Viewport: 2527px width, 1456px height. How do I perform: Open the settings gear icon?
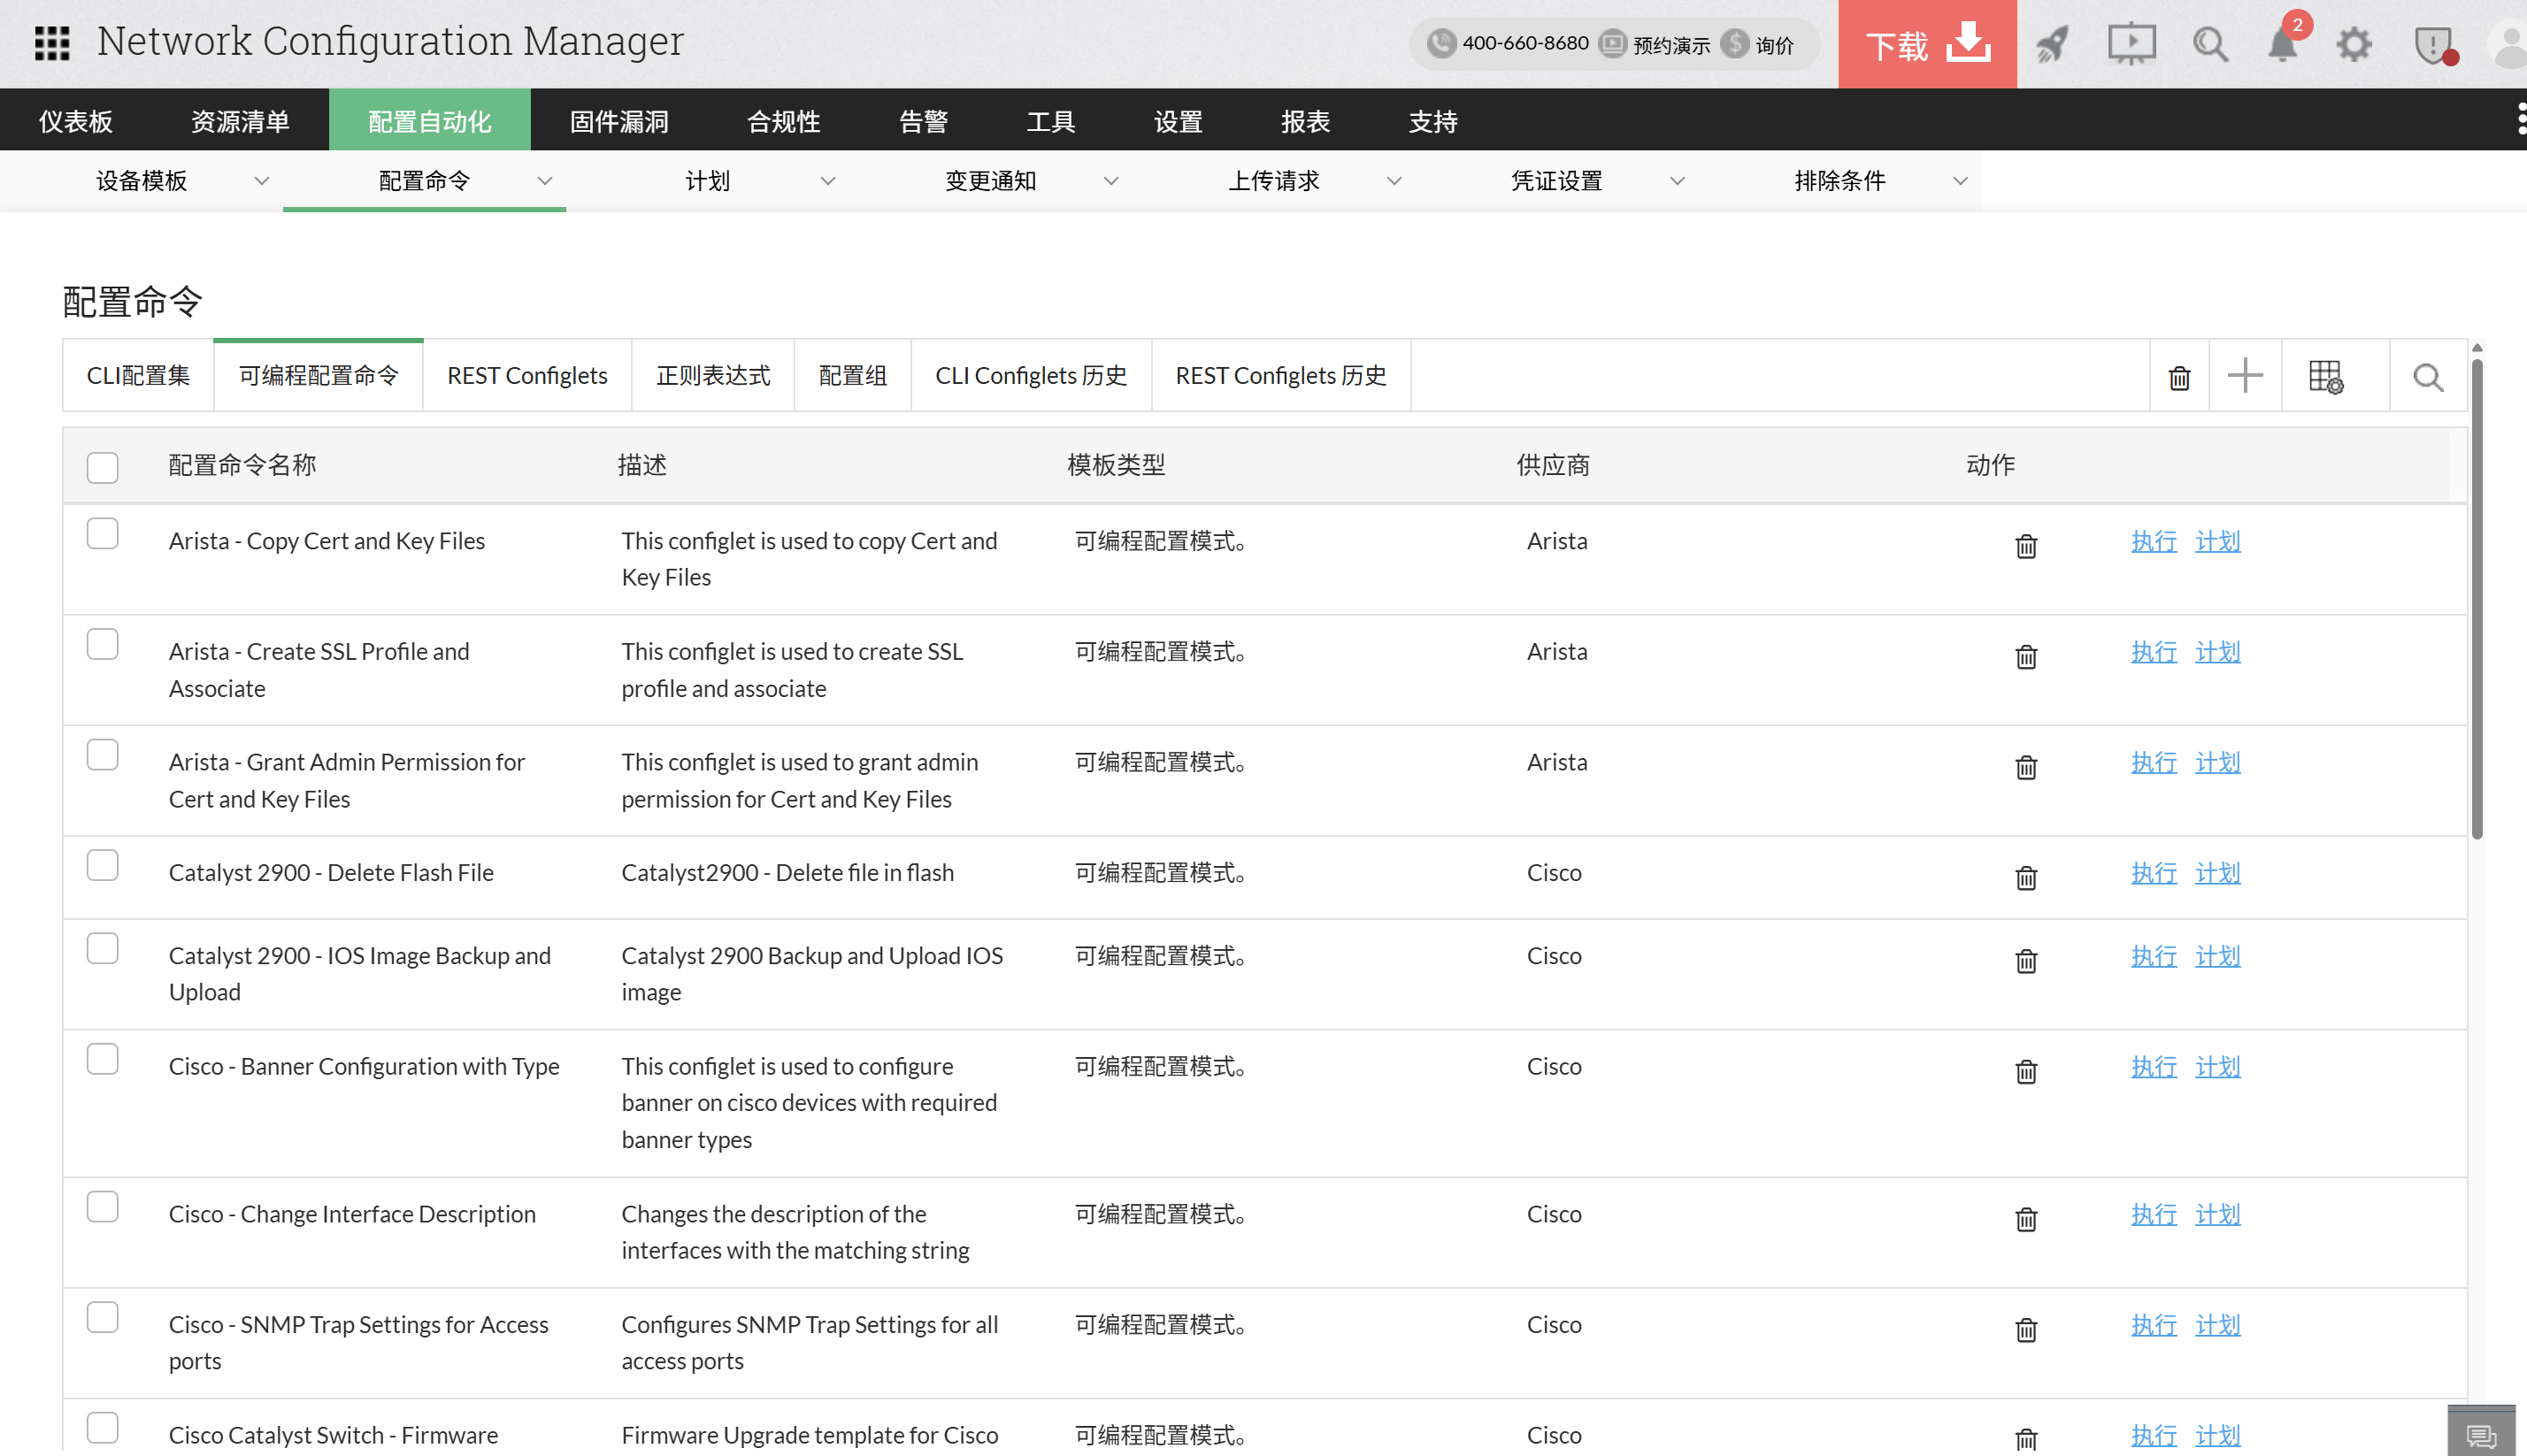pos(2354,43)
